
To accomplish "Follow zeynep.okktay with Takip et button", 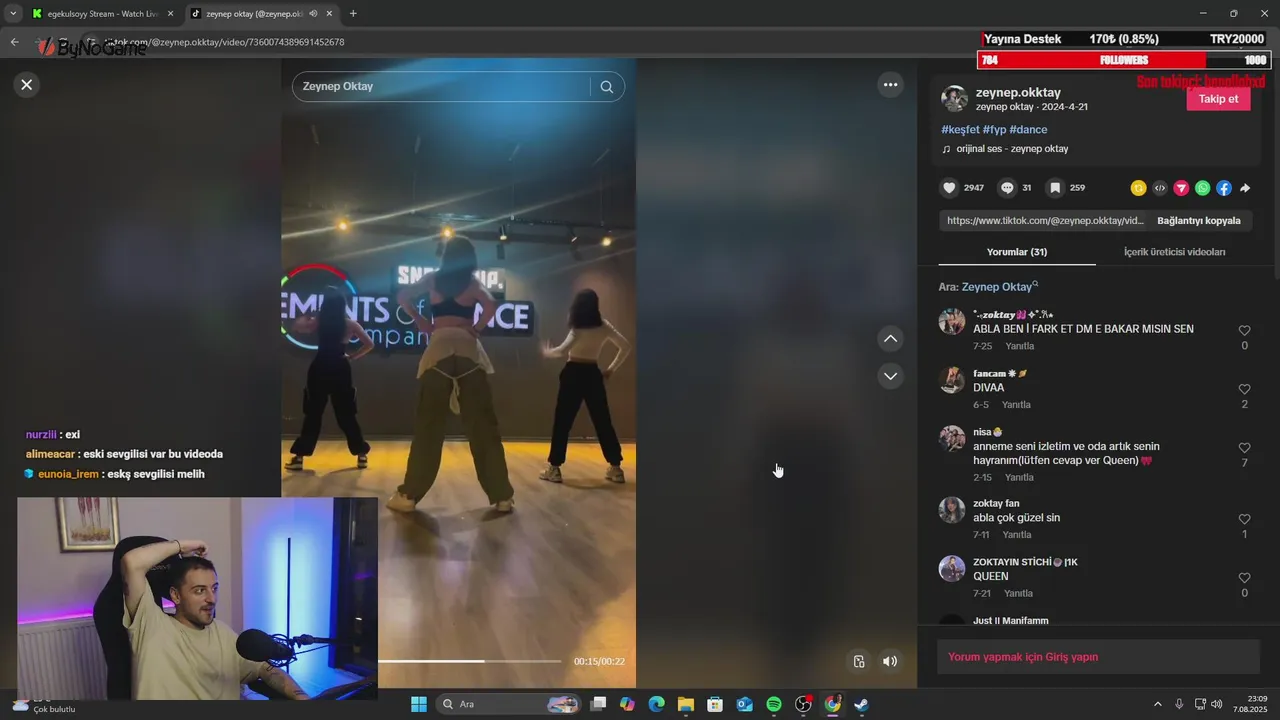I will click(x=1218, y=99).
